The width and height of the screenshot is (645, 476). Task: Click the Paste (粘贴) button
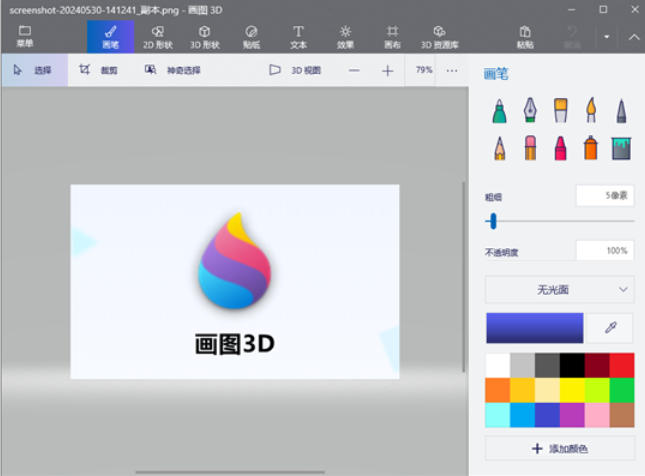[525, 37]
